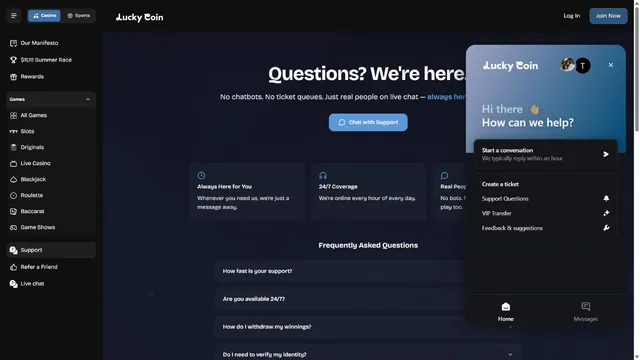
Task: Click the bell icon beside Support Questions
Action: pyautogui.click(x=606, y=198)
